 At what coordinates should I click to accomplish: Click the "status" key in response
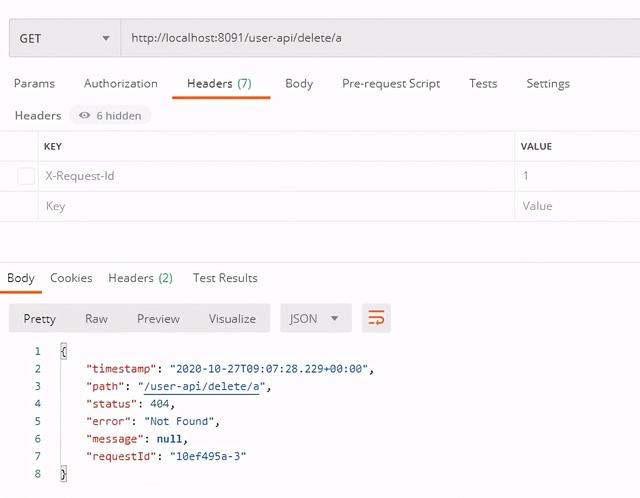pyautogui.click(x=111, y=404)
